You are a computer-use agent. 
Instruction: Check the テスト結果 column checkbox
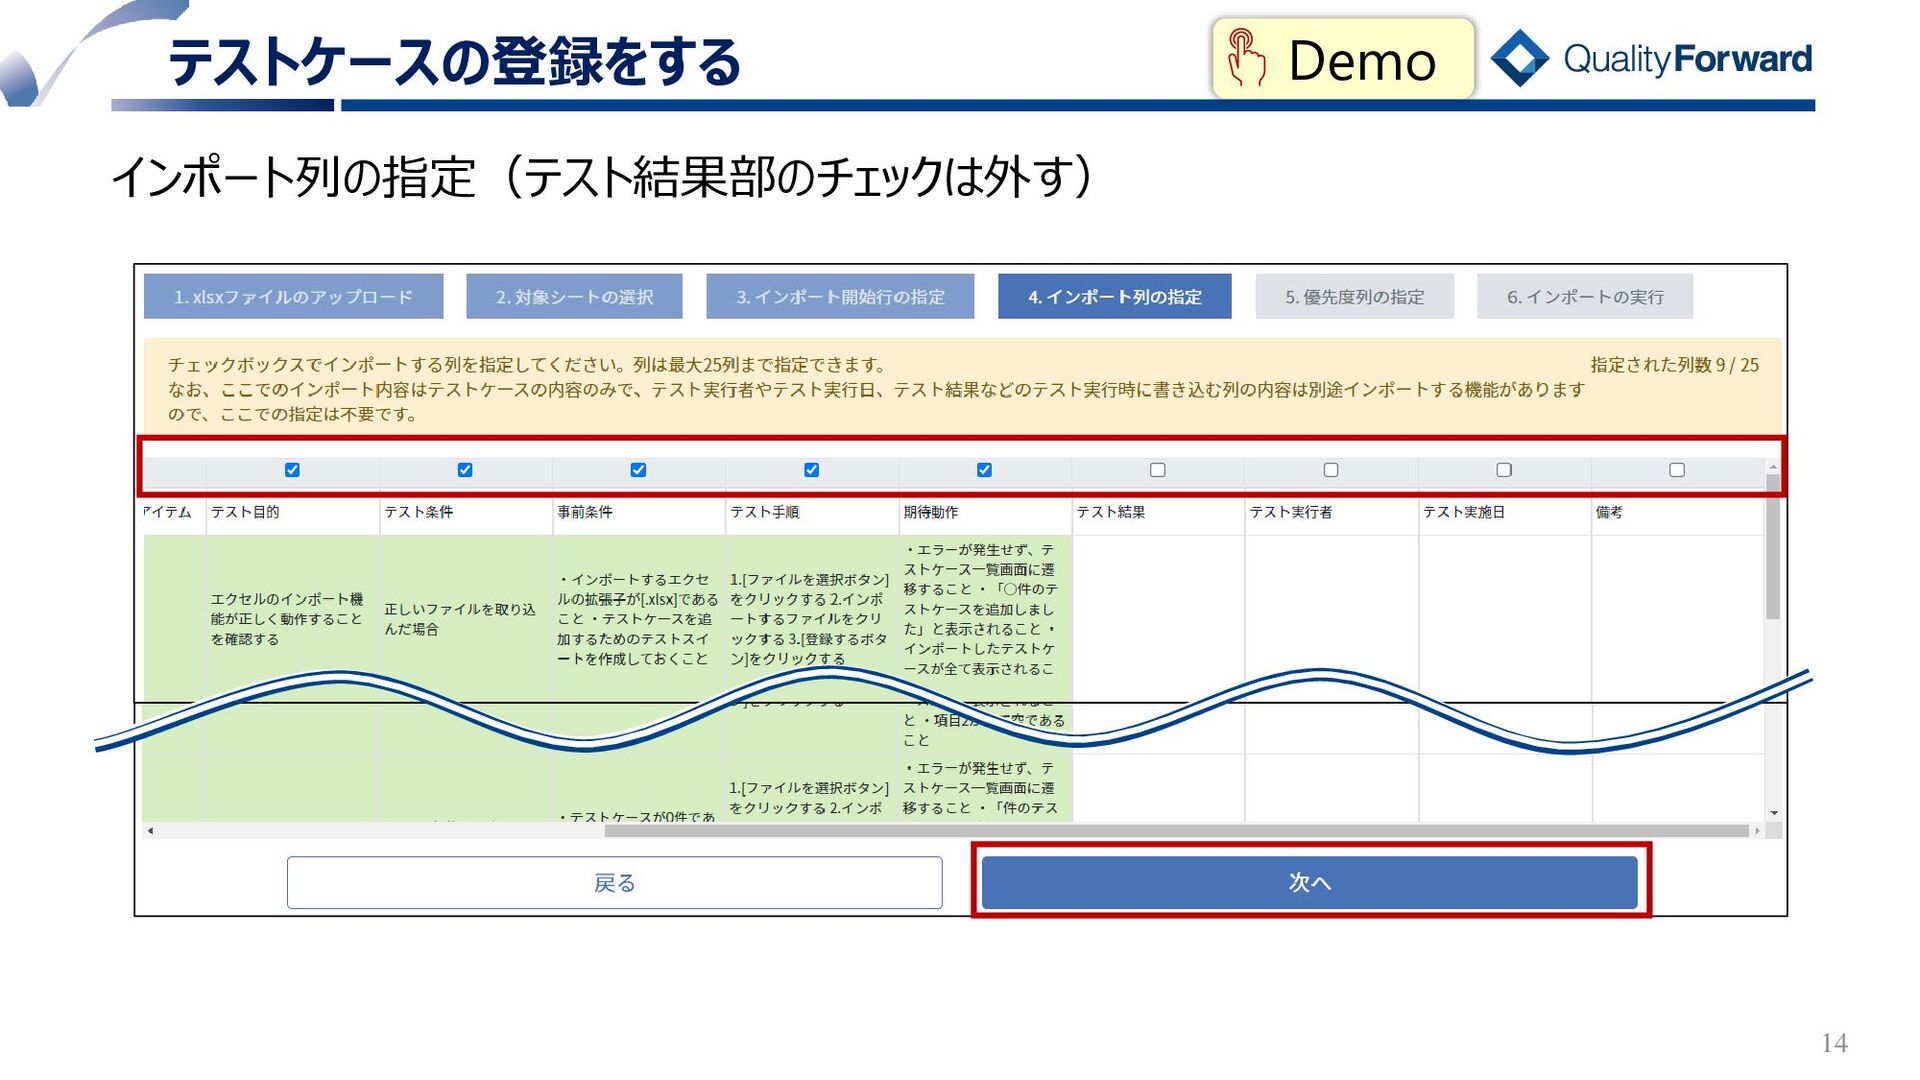pyautogui.click(x=1157, y=470)
